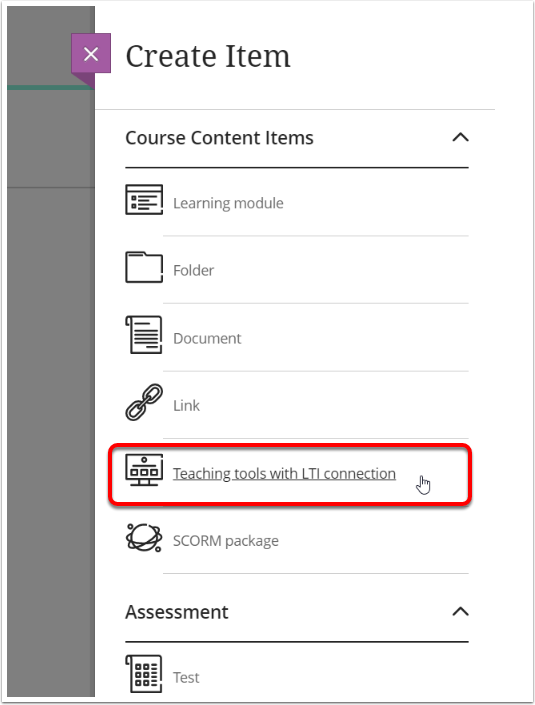Select the Folder icon

click(x=144, y=267)
